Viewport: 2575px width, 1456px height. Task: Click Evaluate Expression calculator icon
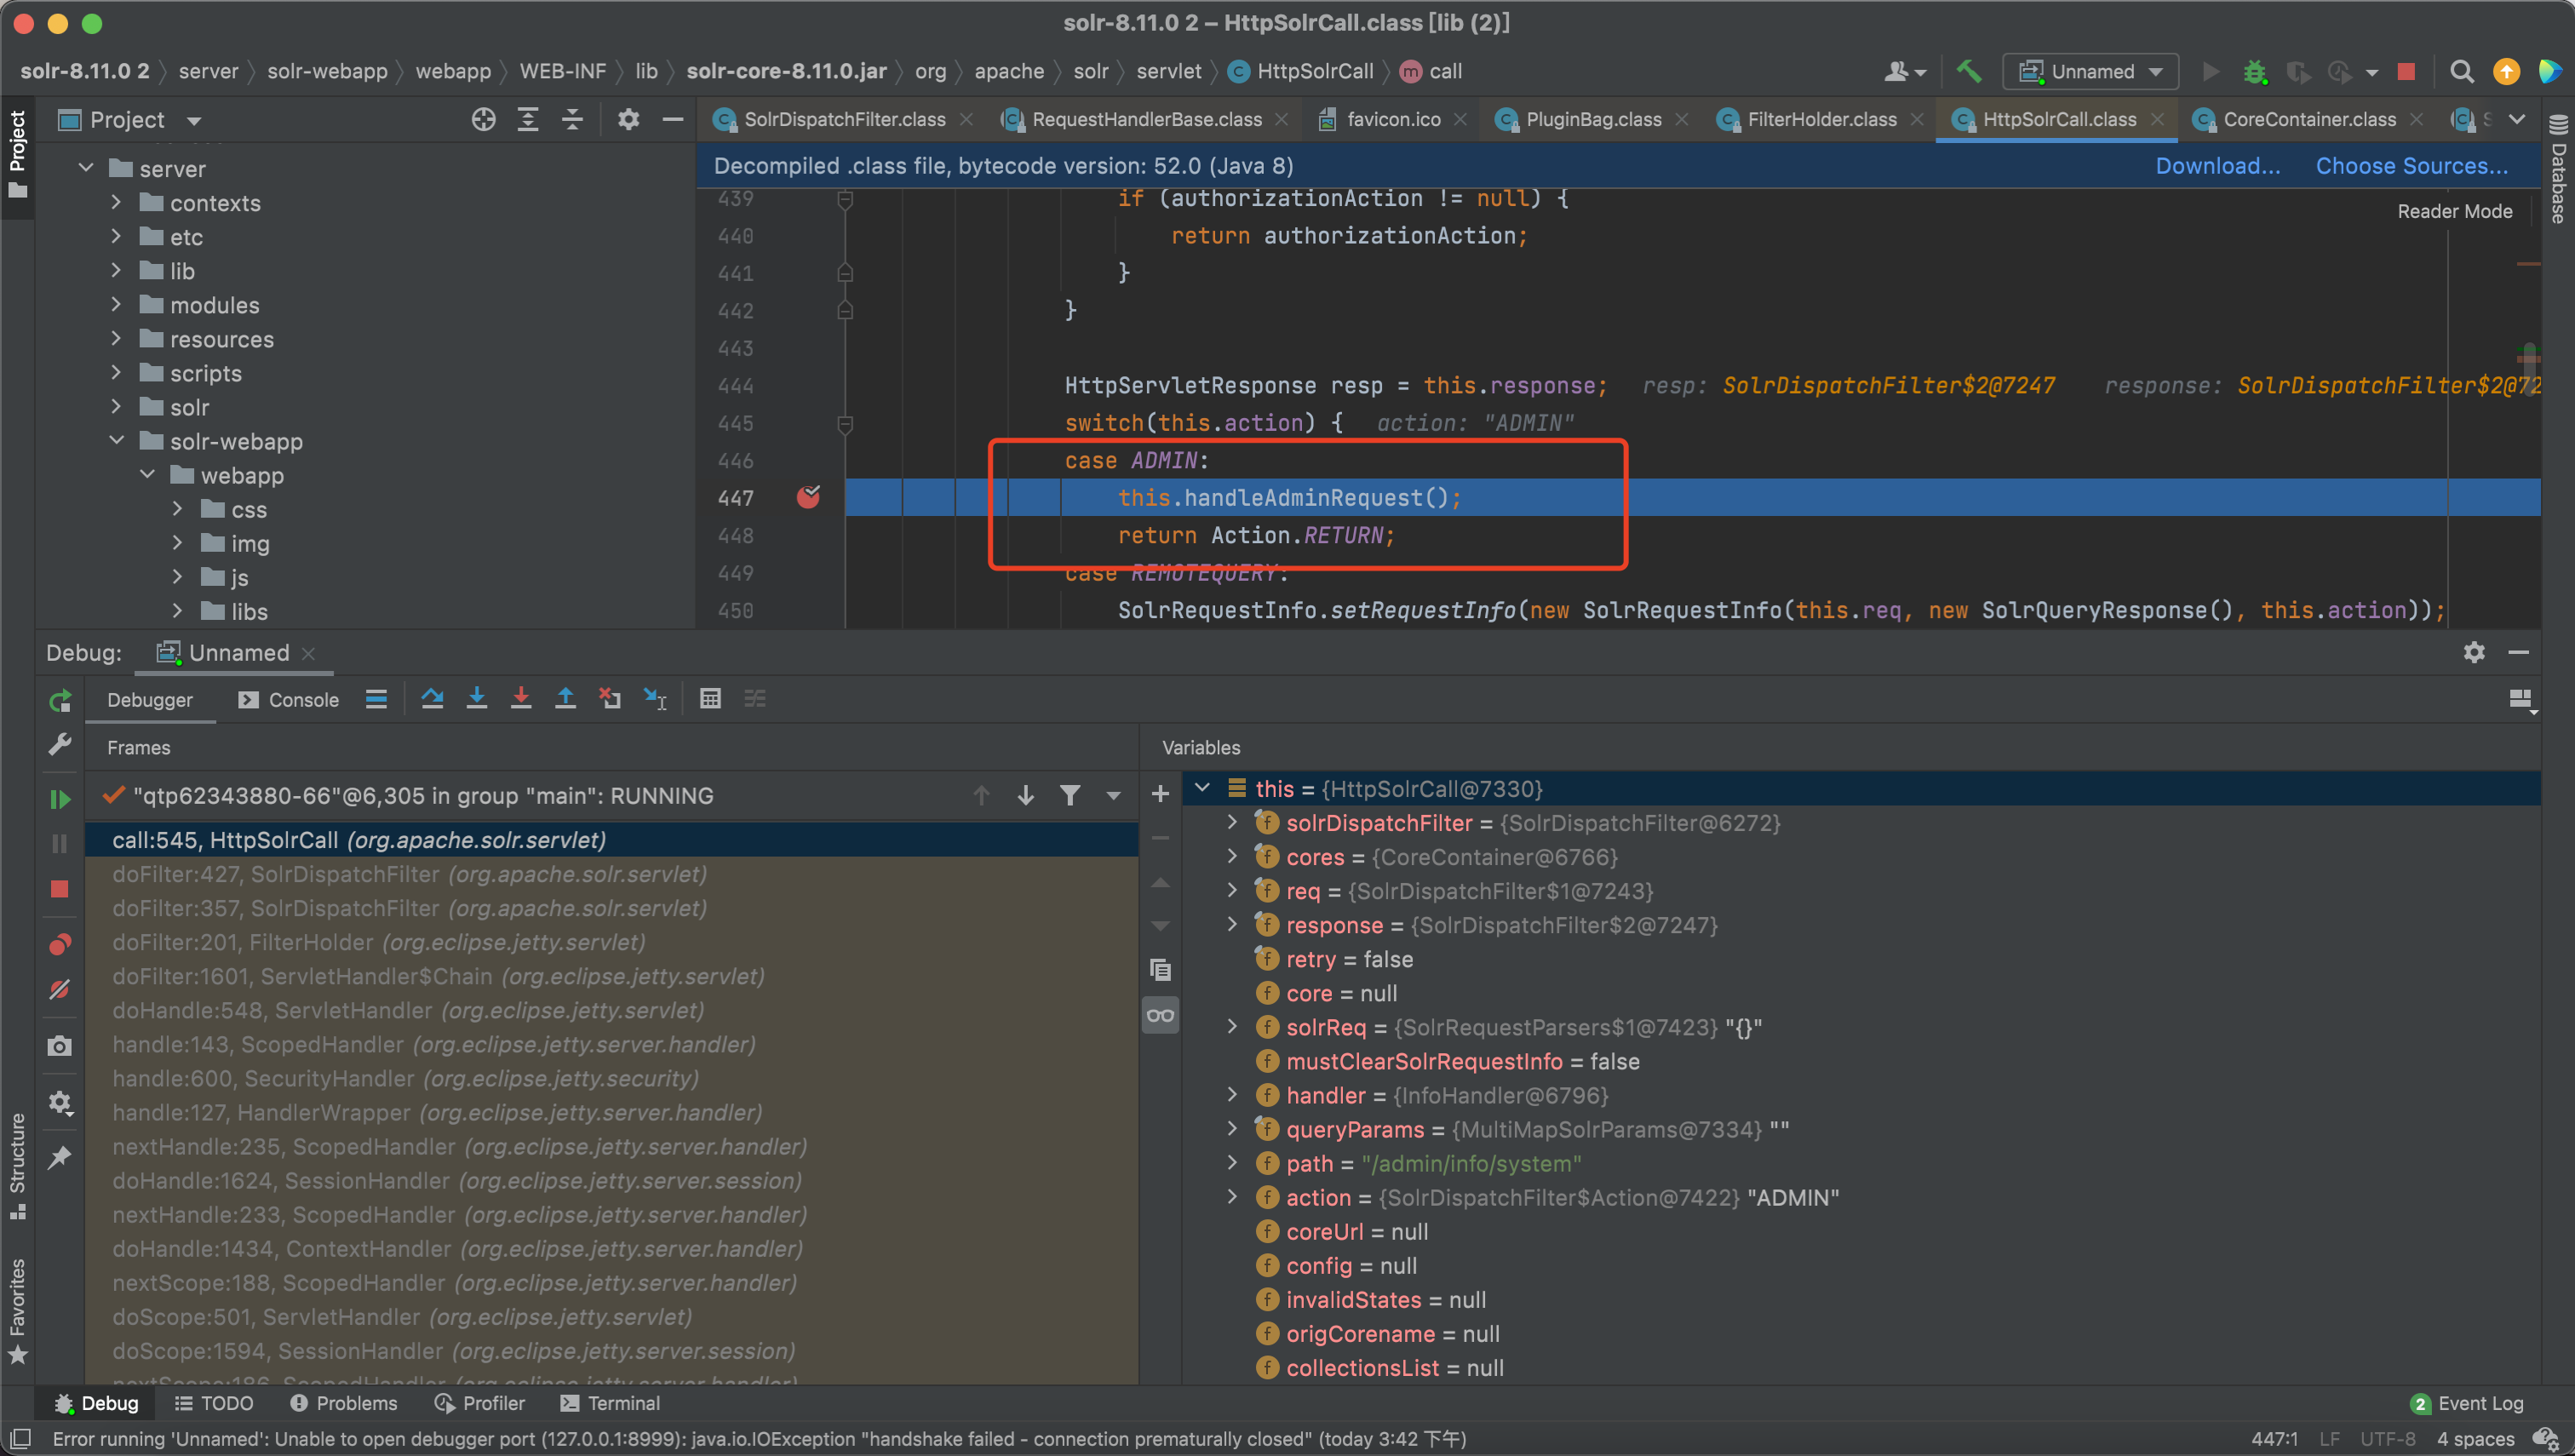click(710, 699)
